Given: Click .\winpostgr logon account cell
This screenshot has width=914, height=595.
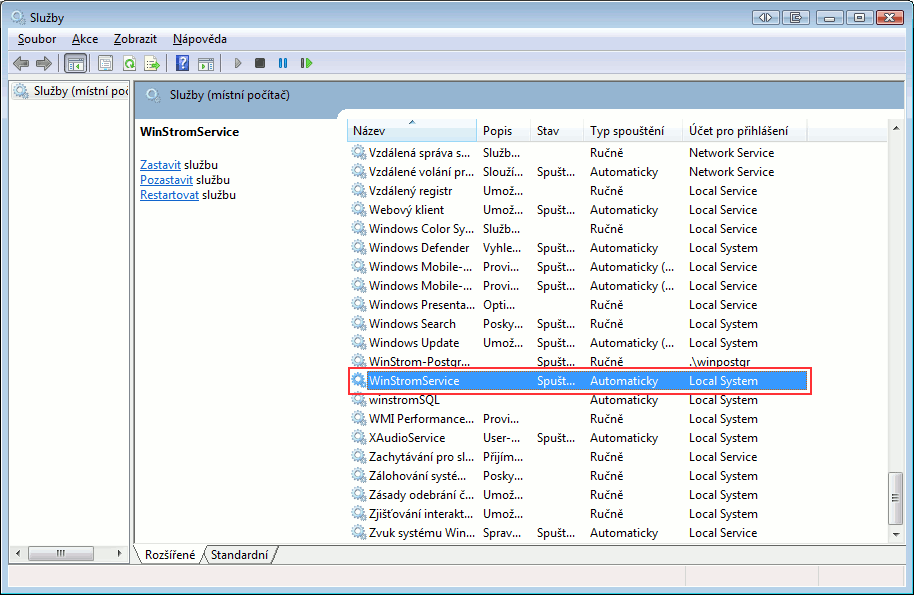Looking at the screenshot, I should [x=719, y=361].
